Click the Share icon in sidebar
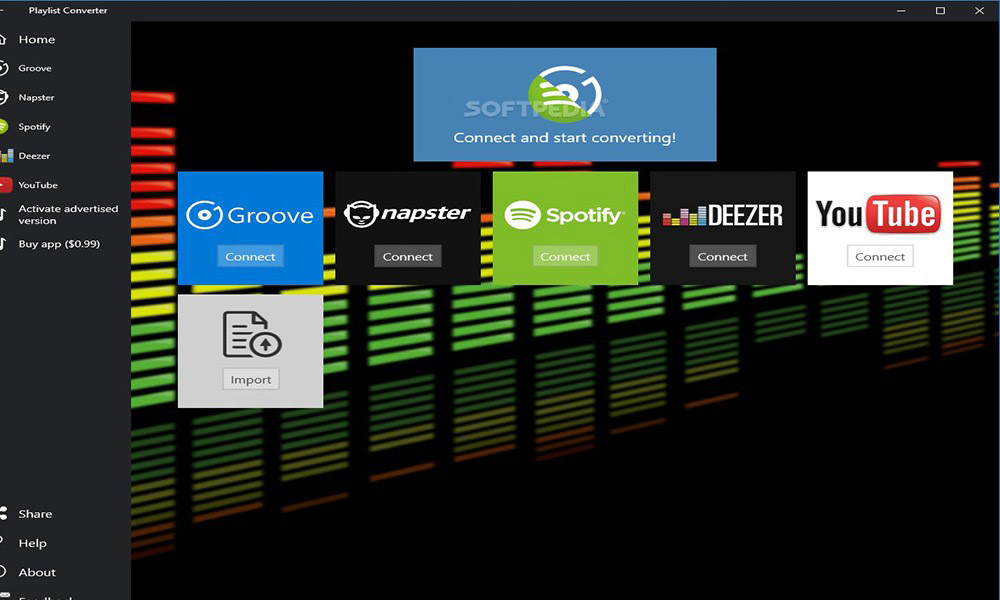 coord(3,513)
